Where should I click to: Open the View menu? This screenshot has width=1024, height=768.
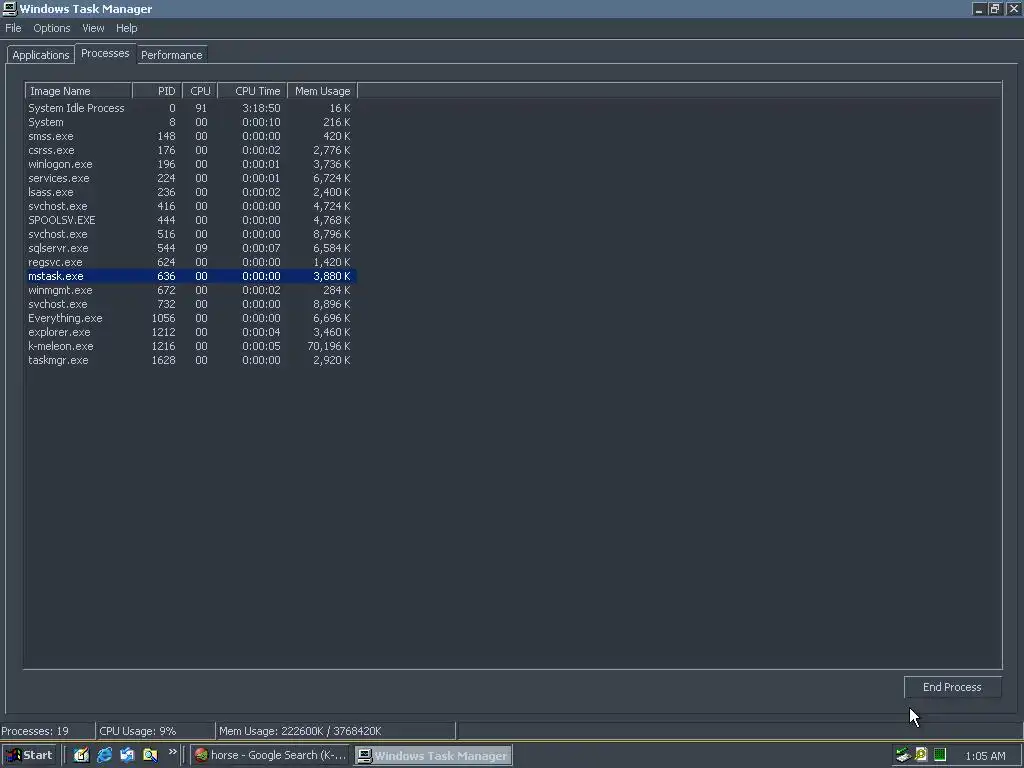pos(93,28)
